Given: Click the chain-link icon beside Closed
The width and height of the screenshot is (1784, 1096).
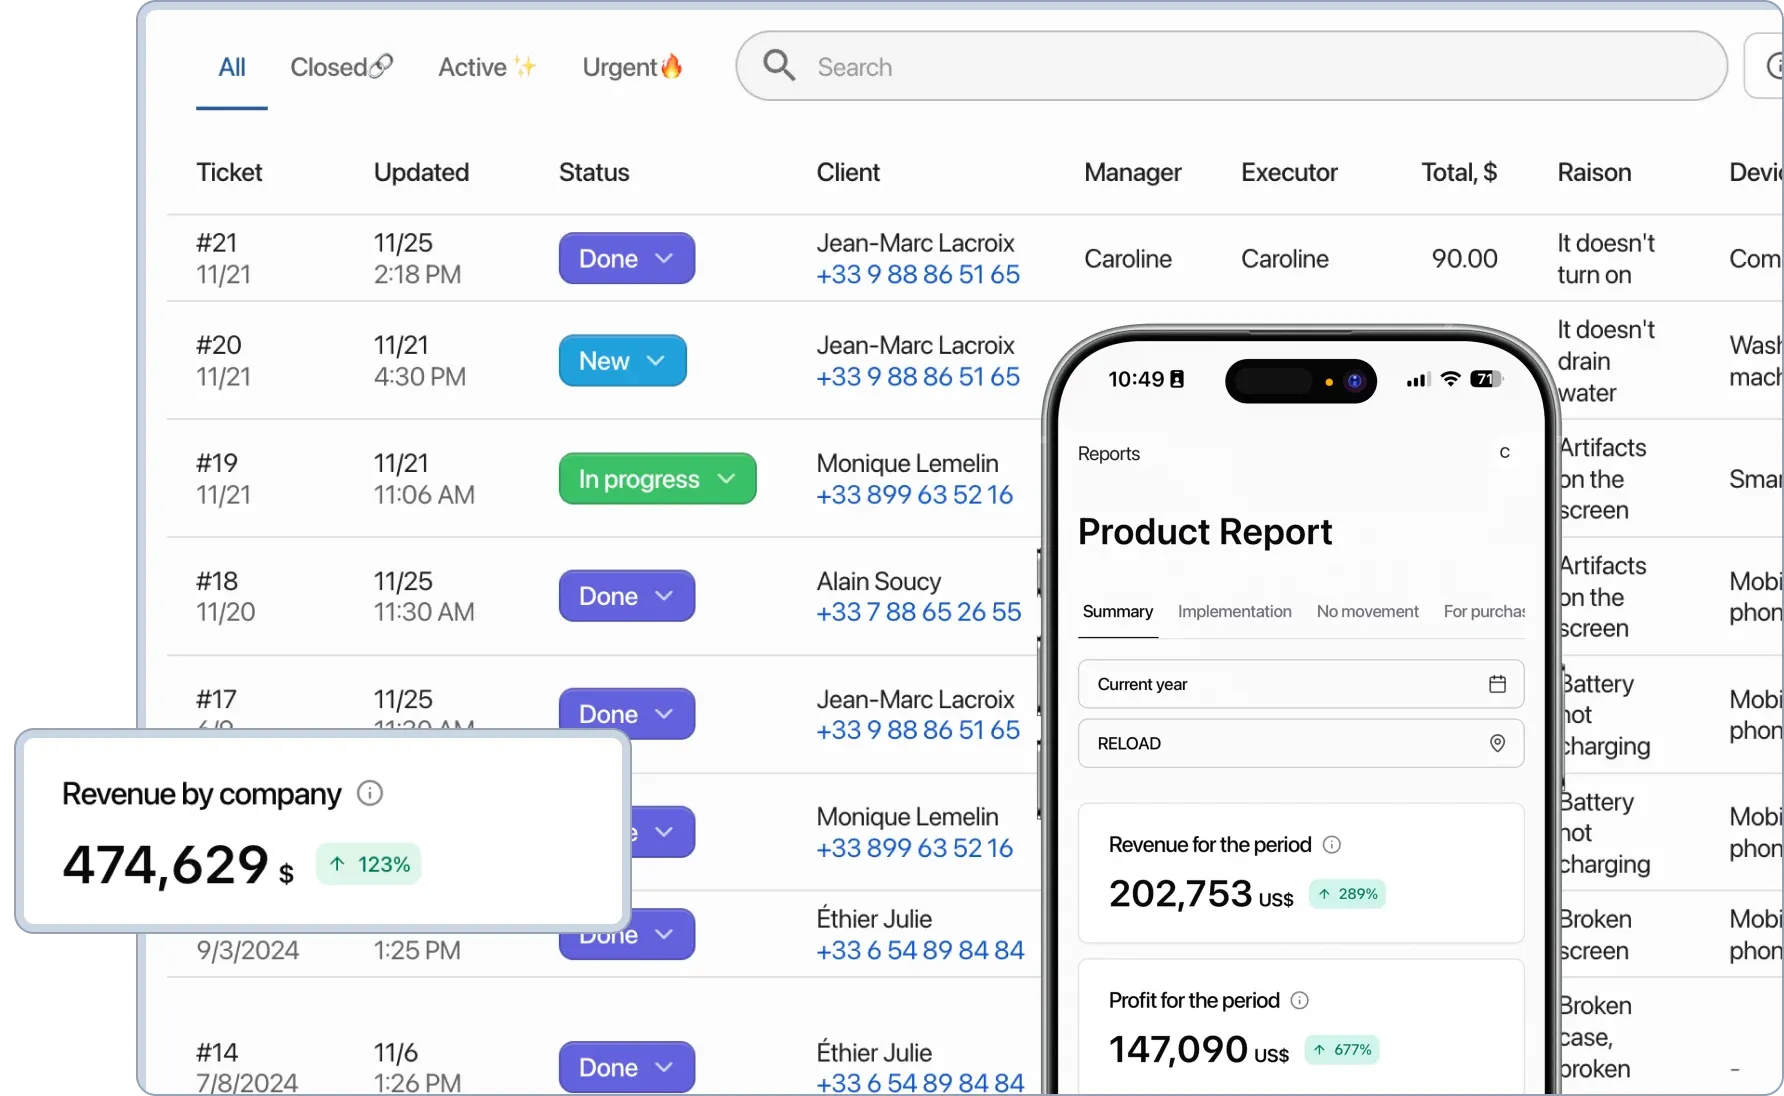Looking at the screenshot, I should pos(379,66).
